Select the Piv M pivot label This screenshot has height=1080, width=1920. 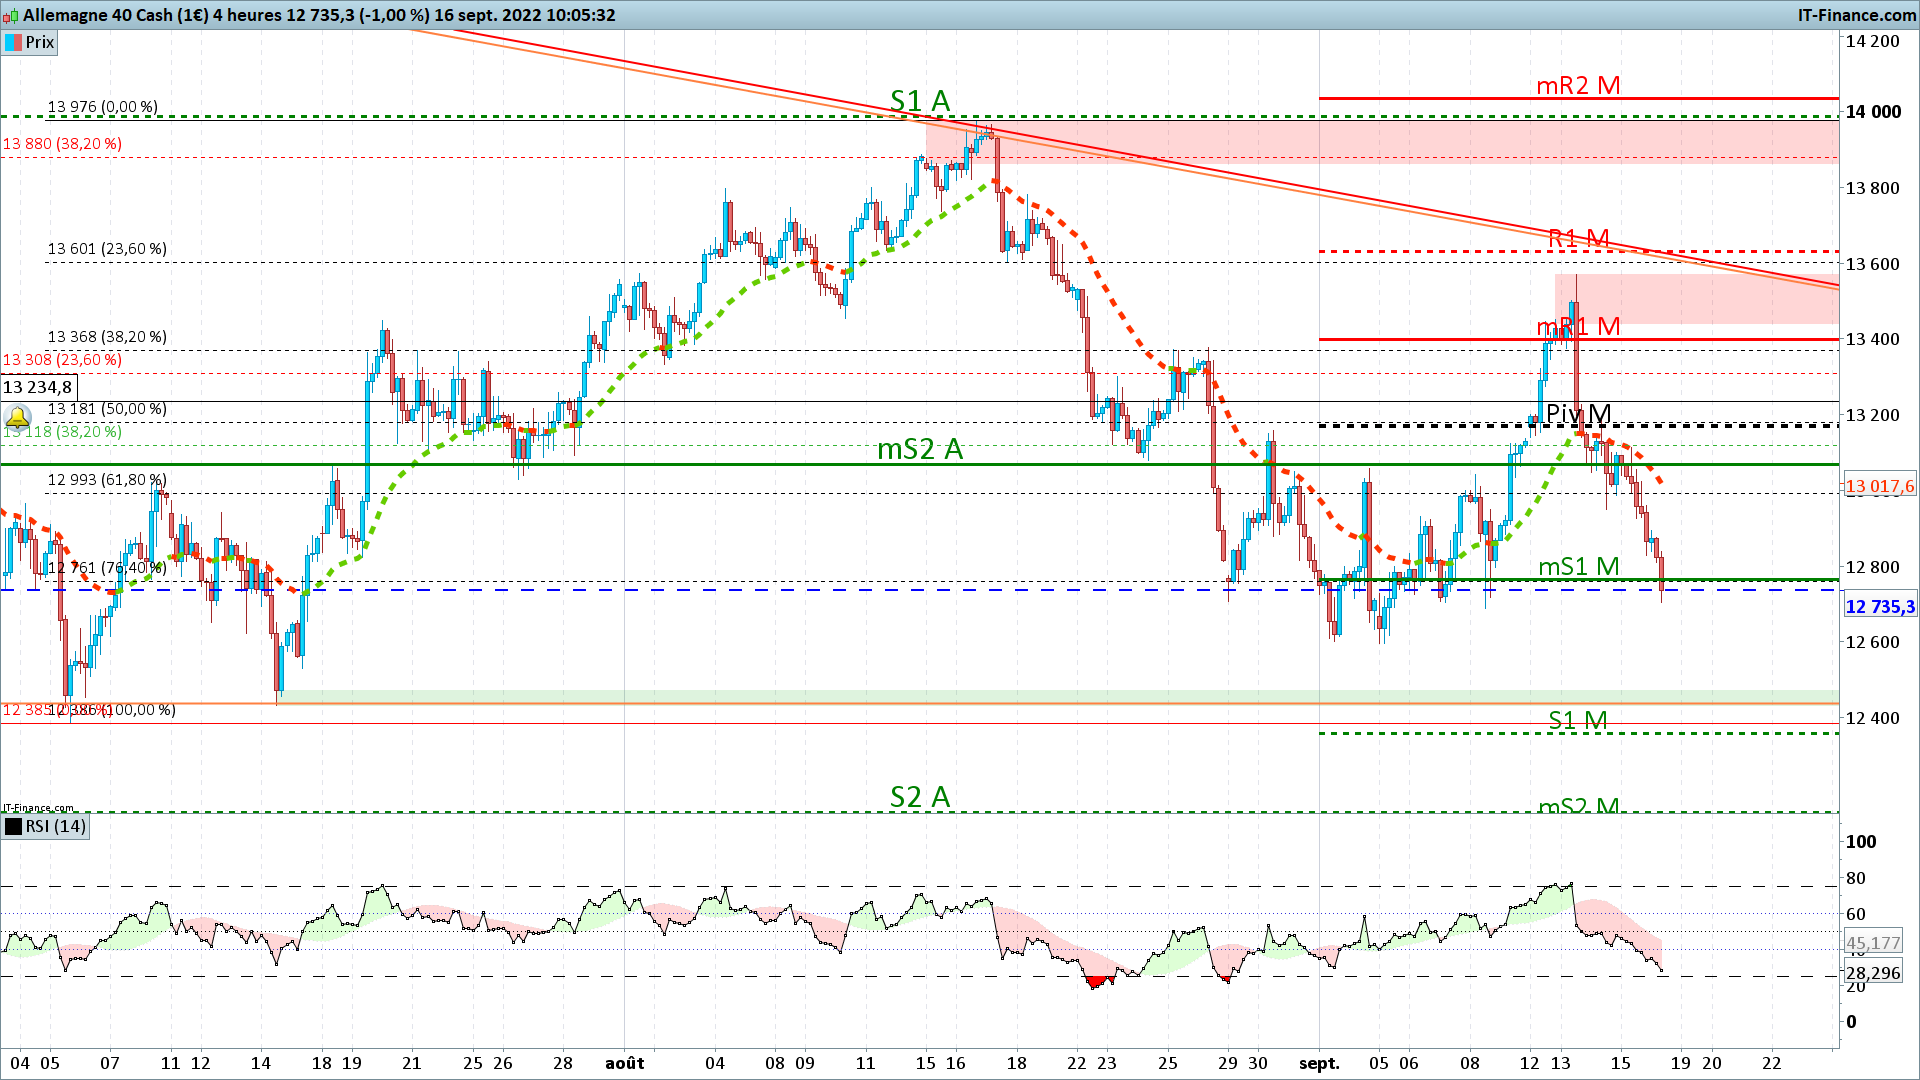coord(1577,414)
